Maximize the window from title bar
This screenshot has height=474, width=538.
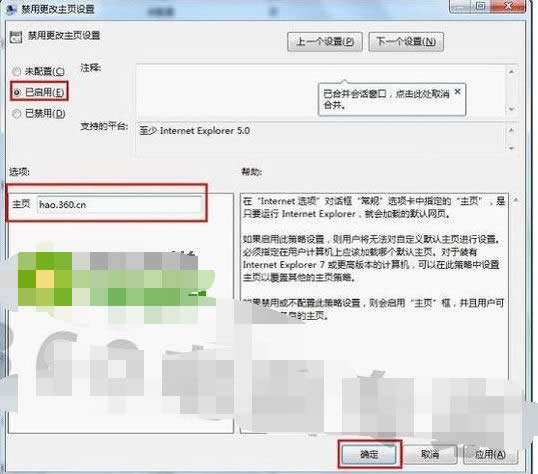(x=481, y=5)
